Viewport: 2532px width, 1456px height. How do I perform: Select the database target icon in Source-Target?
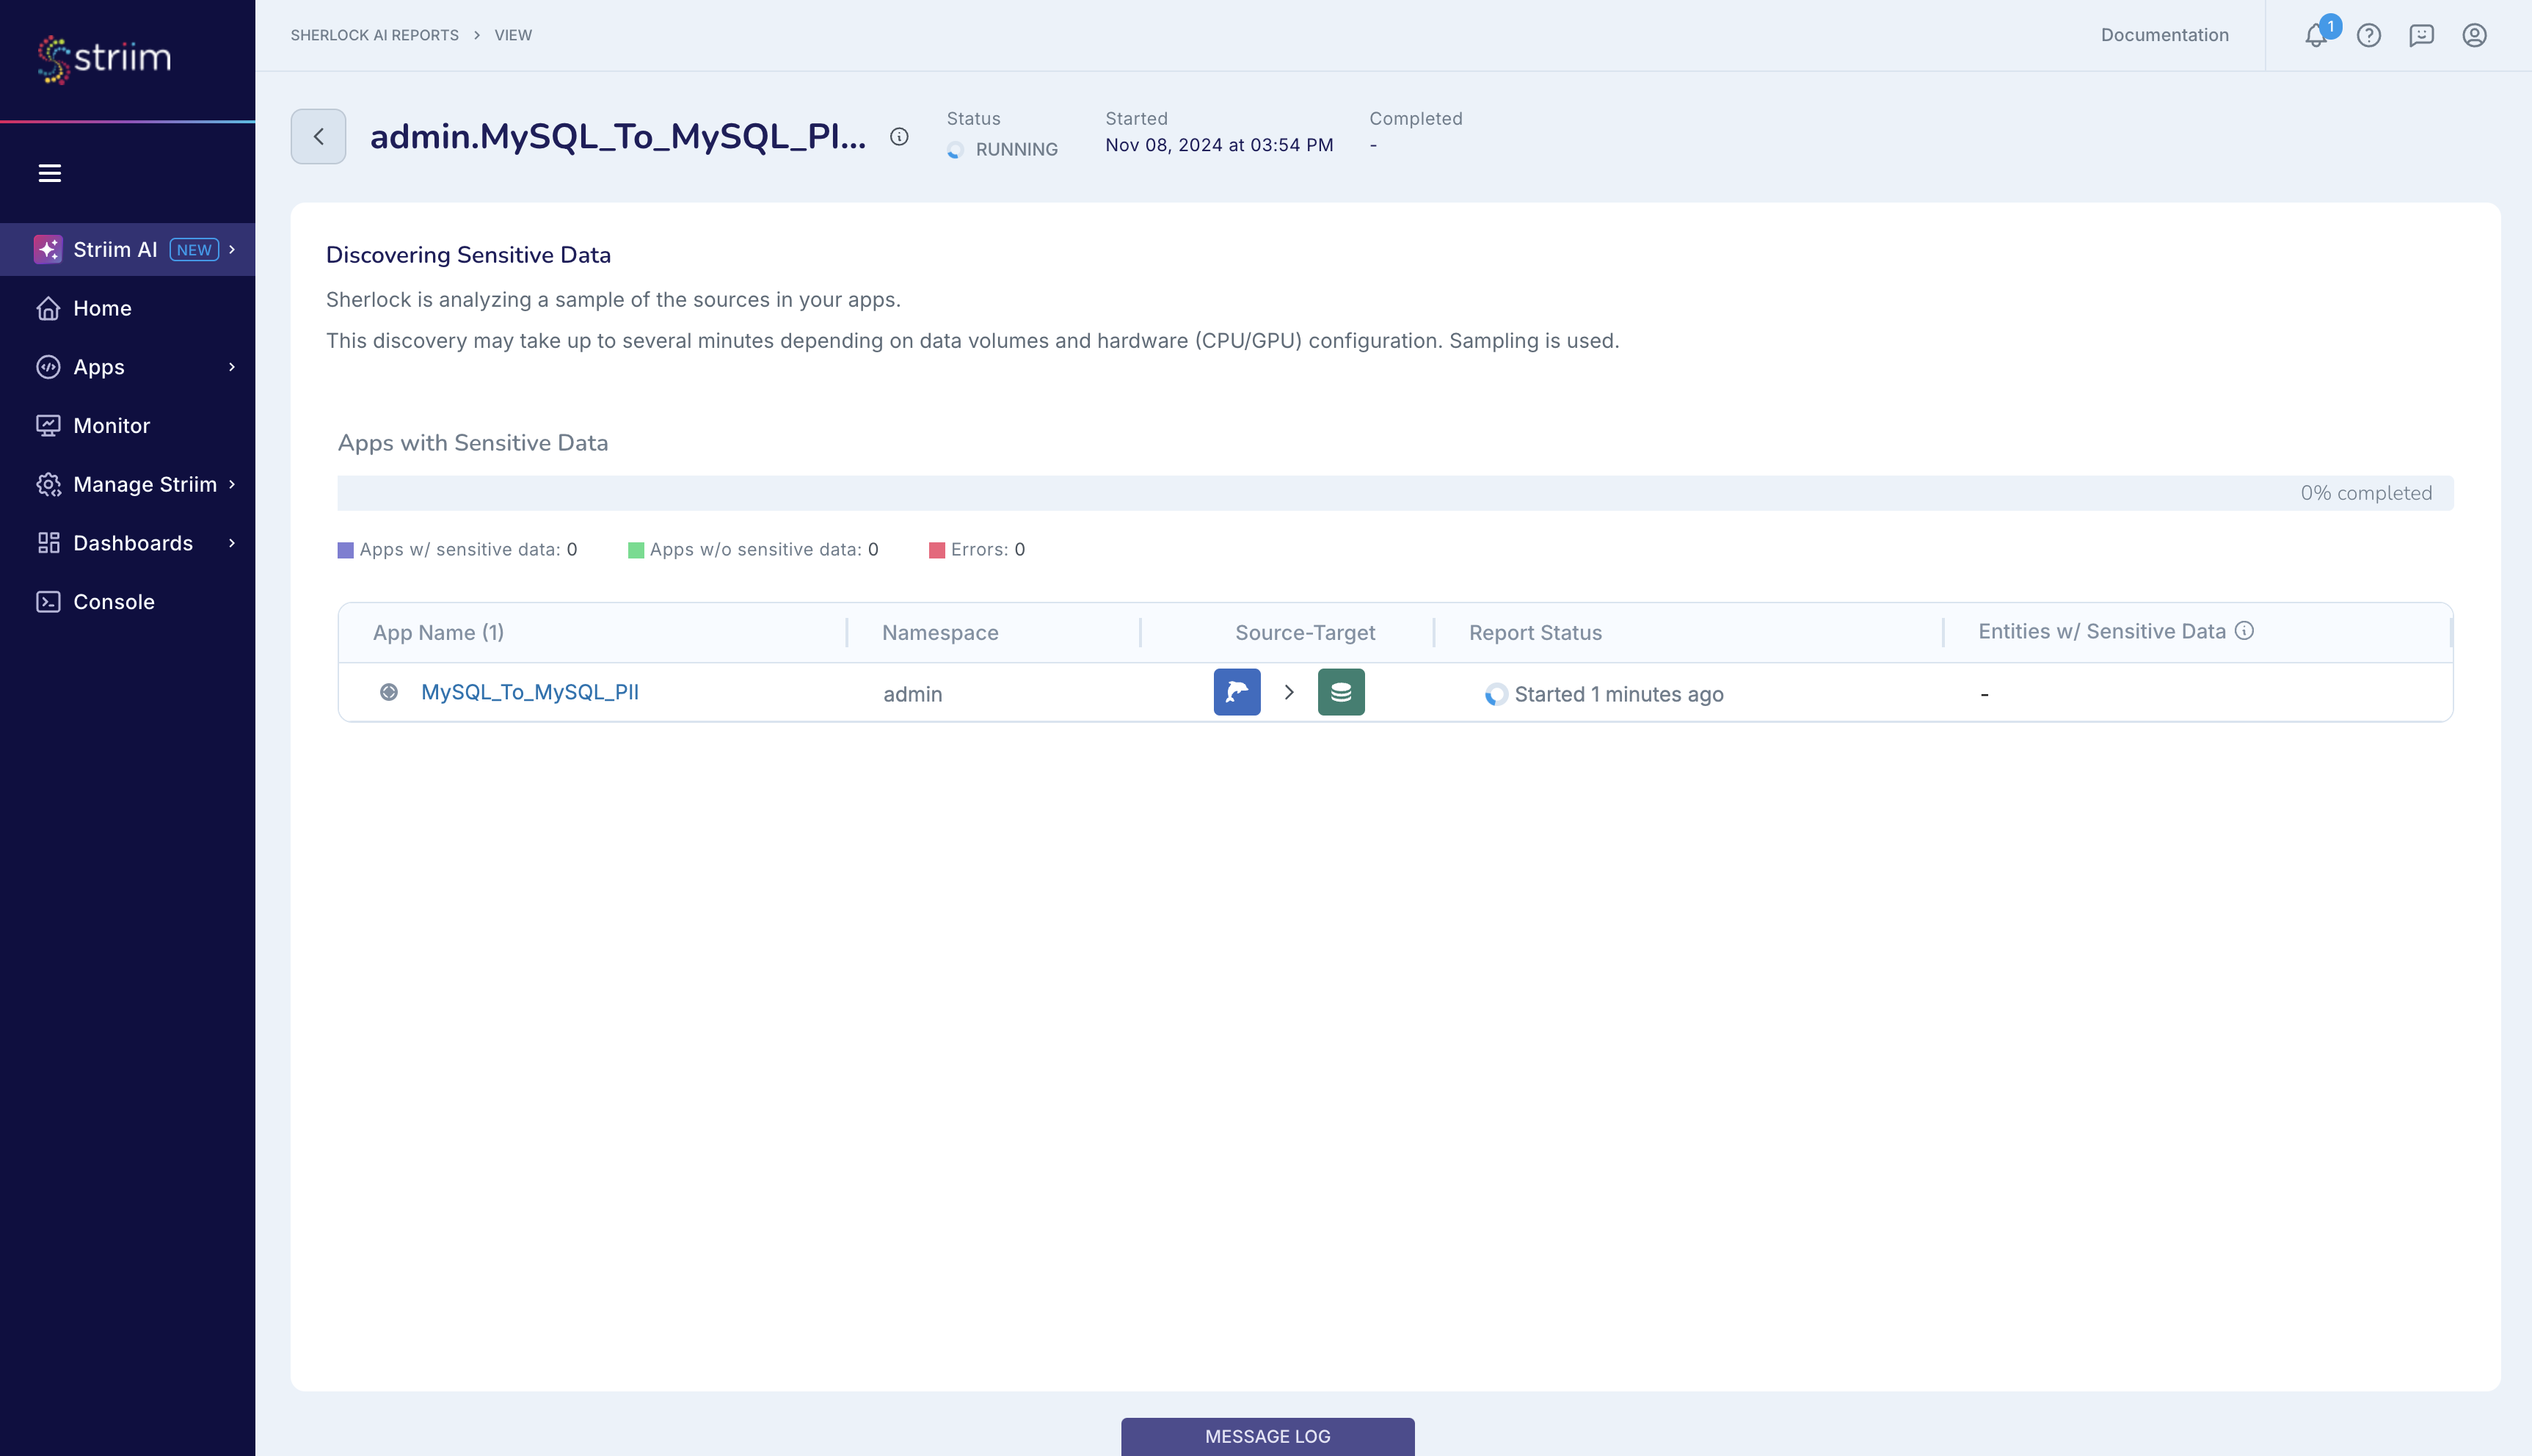pyautogui.click(x=1340, y=691)
